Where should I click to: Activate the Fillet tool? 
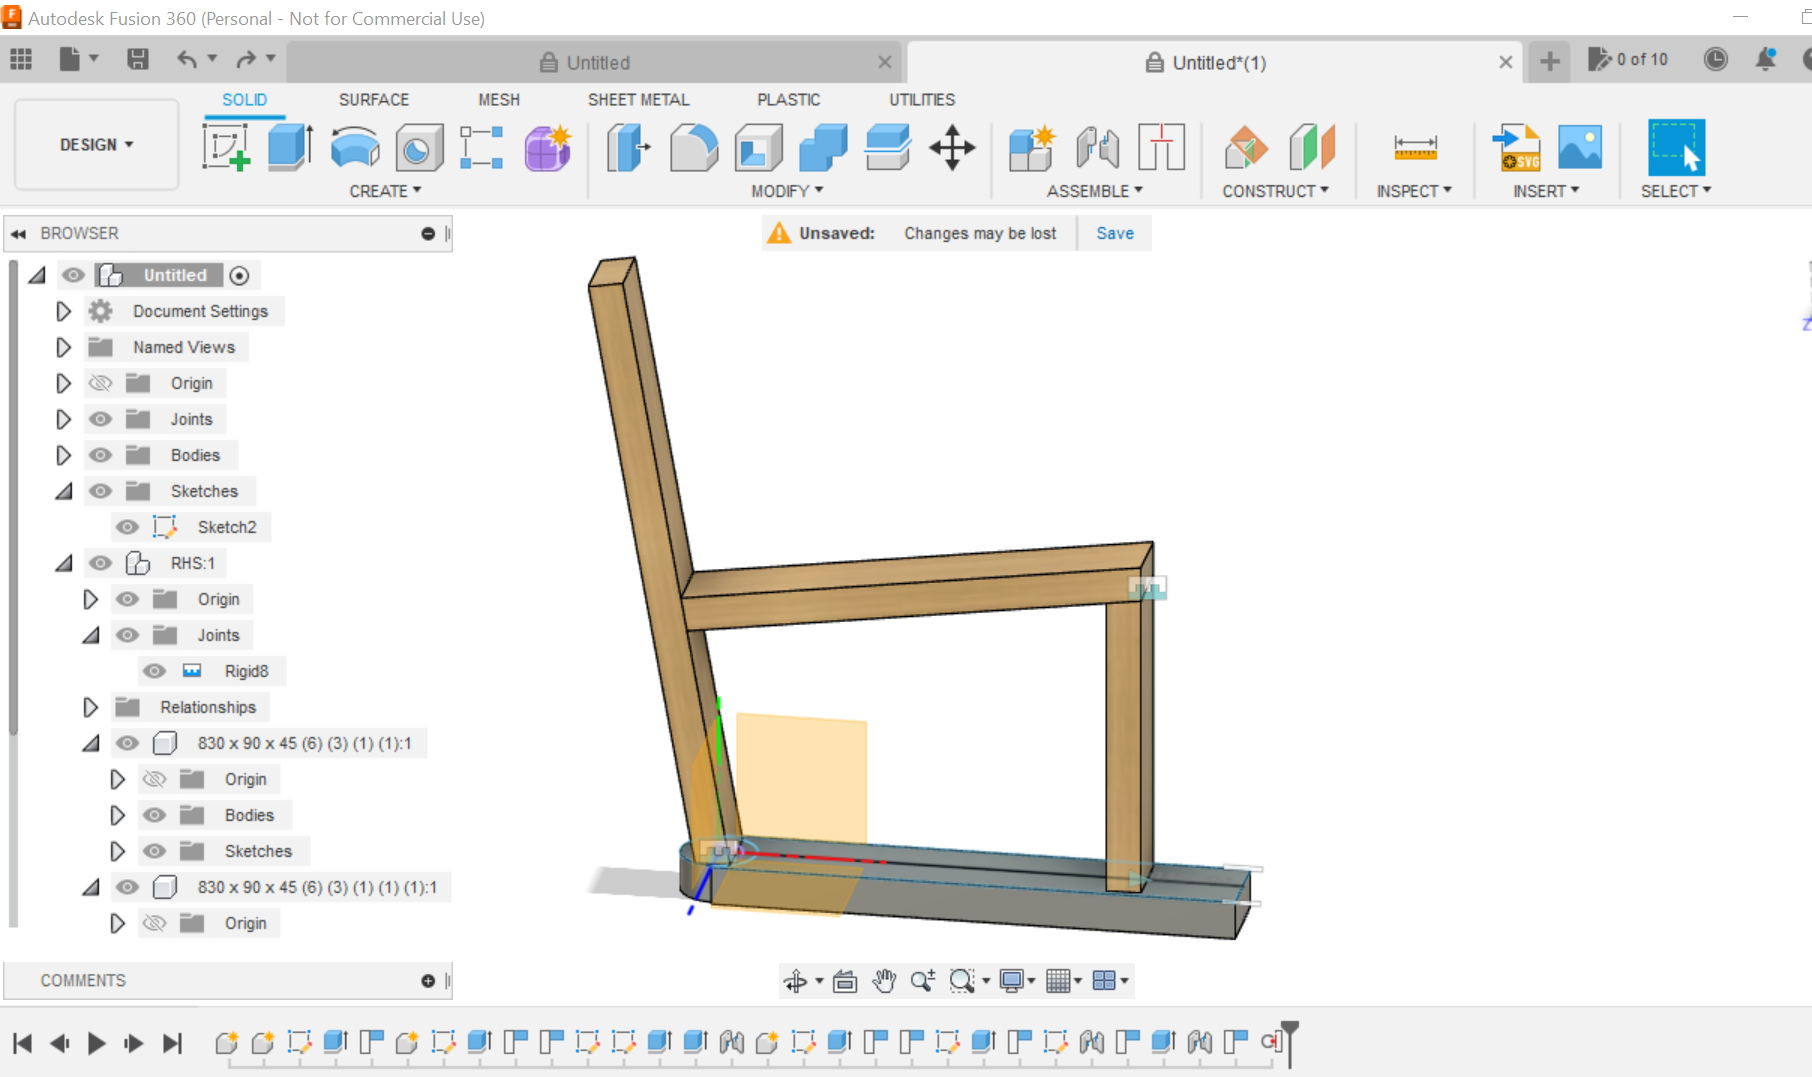(694, 147)
